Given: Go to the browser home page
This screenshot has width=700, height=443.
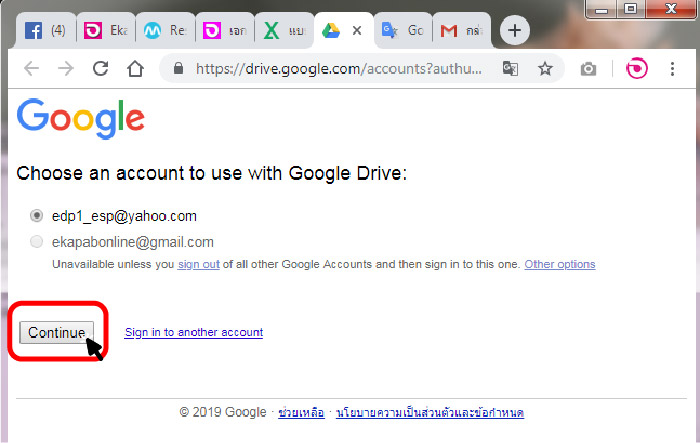Looking at the screenshot, I should pyautogui.click(x=135, y=69).
